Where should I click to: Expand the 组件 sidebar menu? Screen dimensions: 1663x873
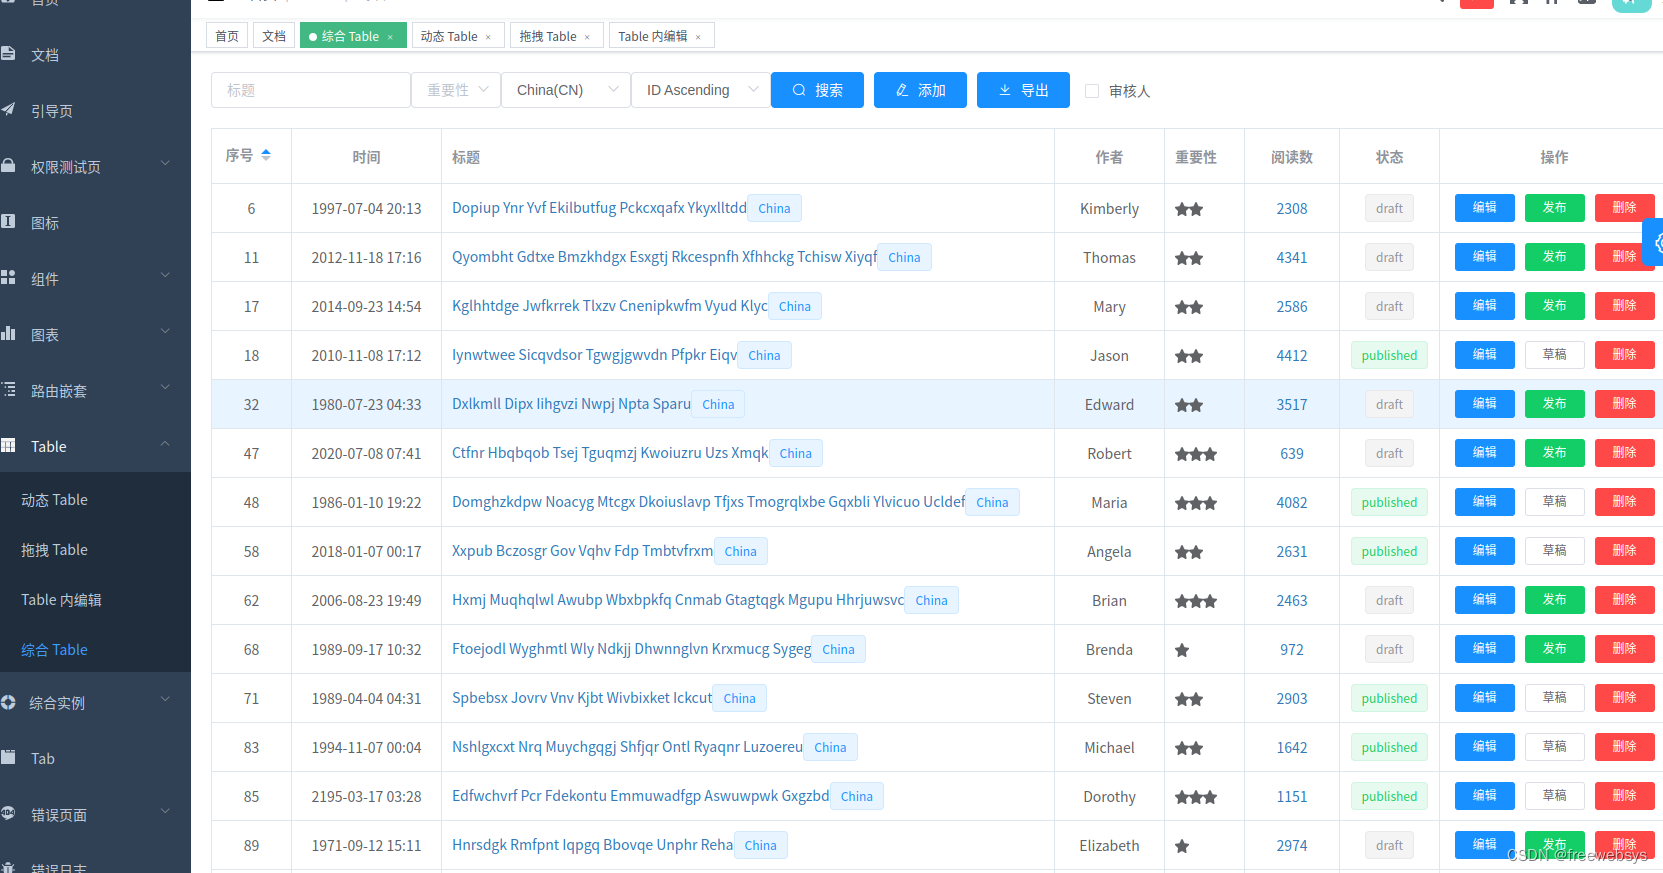[x=166, y=275]
